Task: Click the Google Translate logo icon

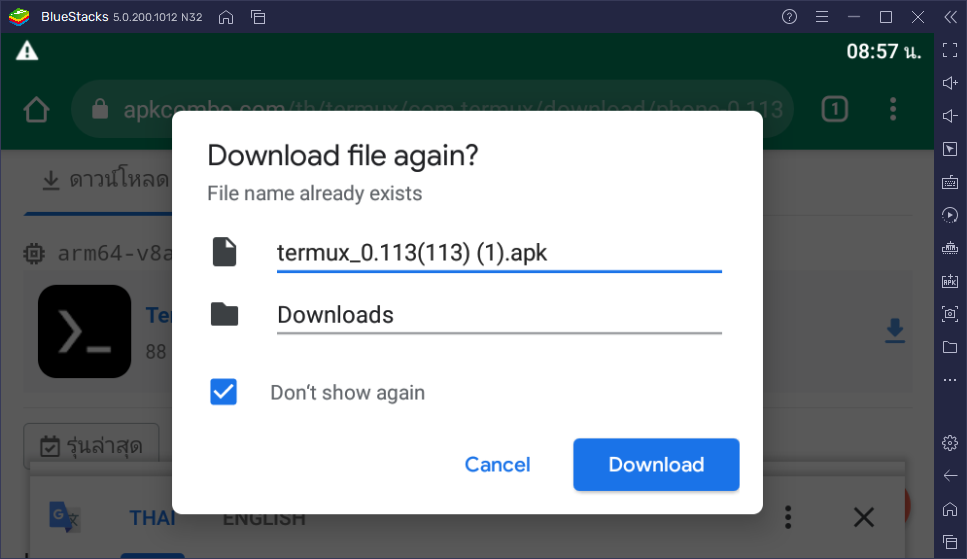Action: (x=65, y=516)
